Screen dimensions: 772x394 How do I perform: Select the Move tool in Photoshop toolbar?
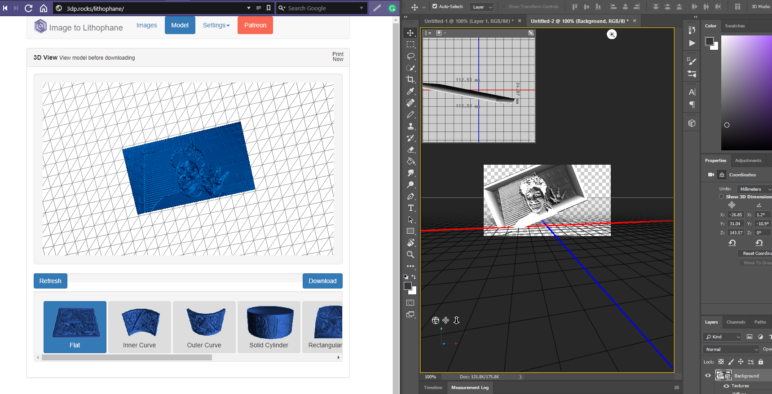tap(410, 33)
